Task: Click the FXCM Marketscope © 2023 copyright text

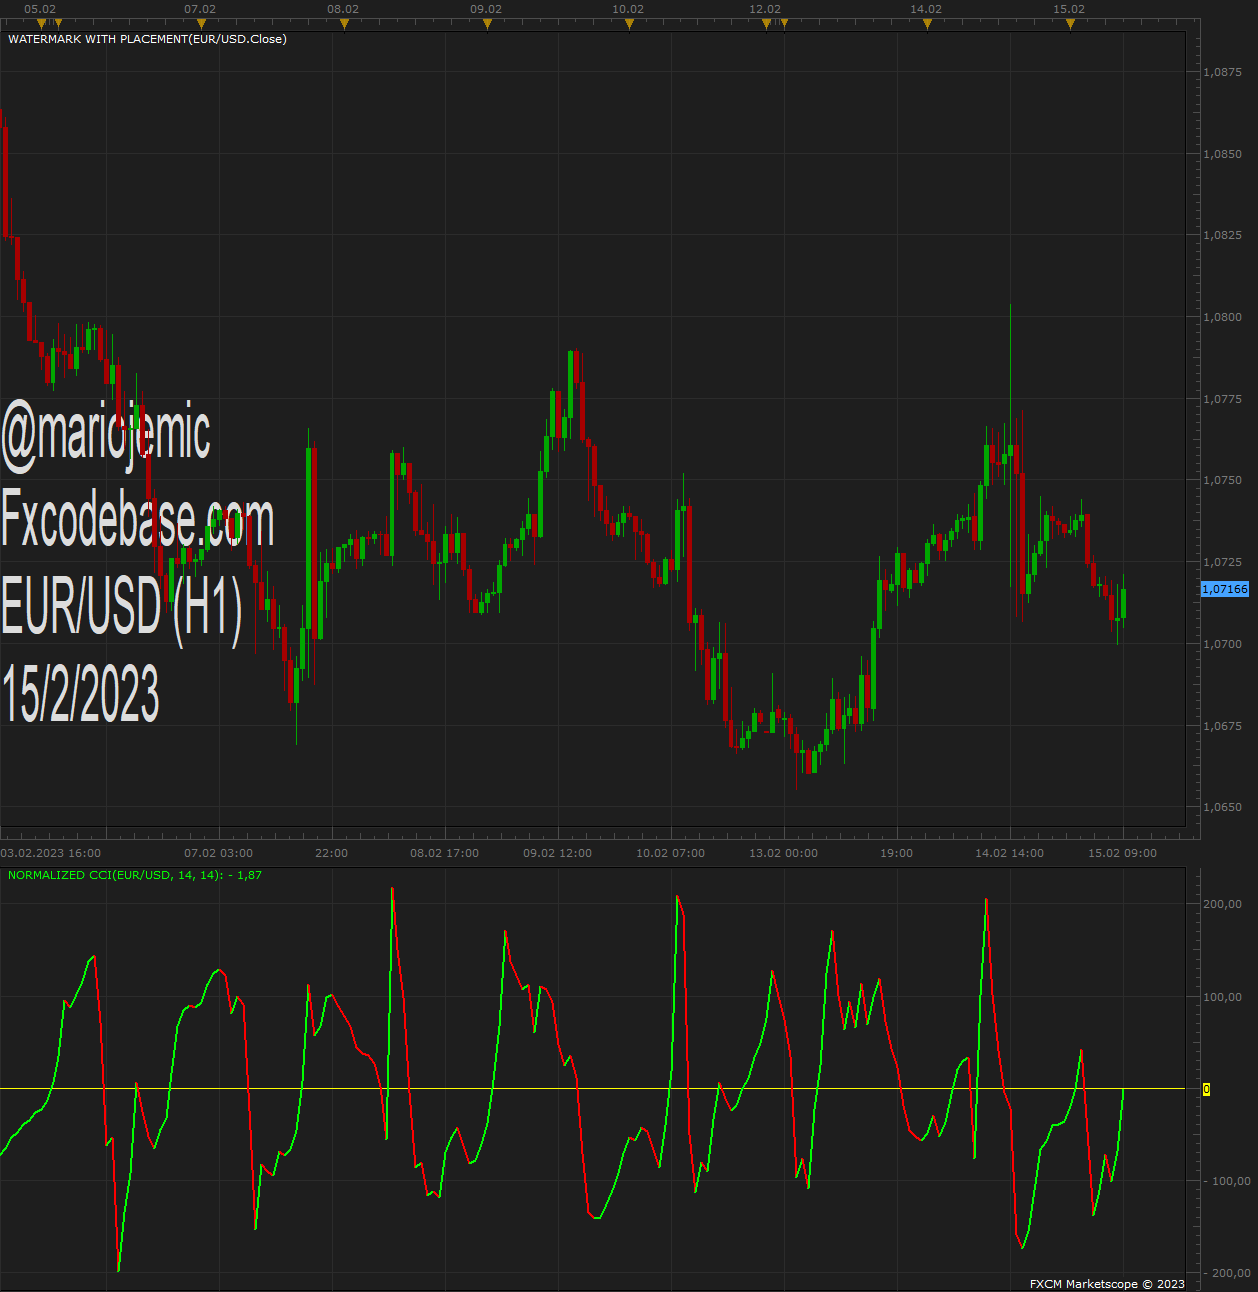Action: click(x=1107, y=1284)
